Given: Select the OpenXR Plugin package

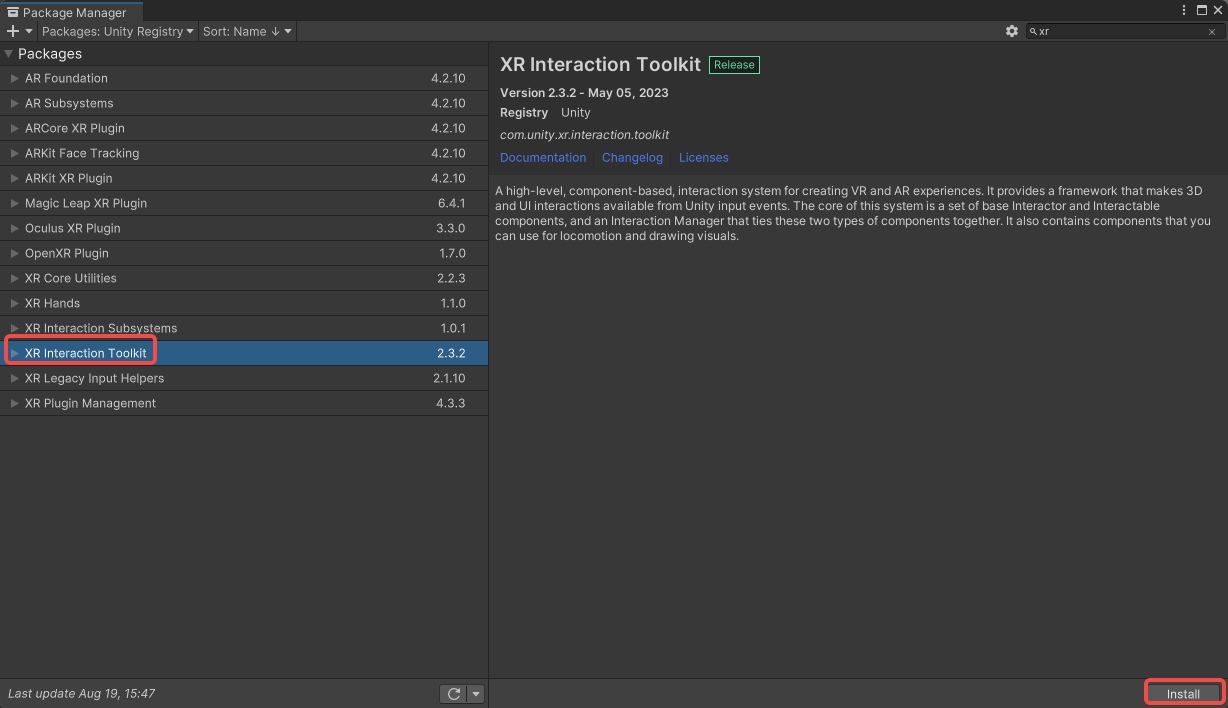Looking at the screenshot, I should click(67, 253).
